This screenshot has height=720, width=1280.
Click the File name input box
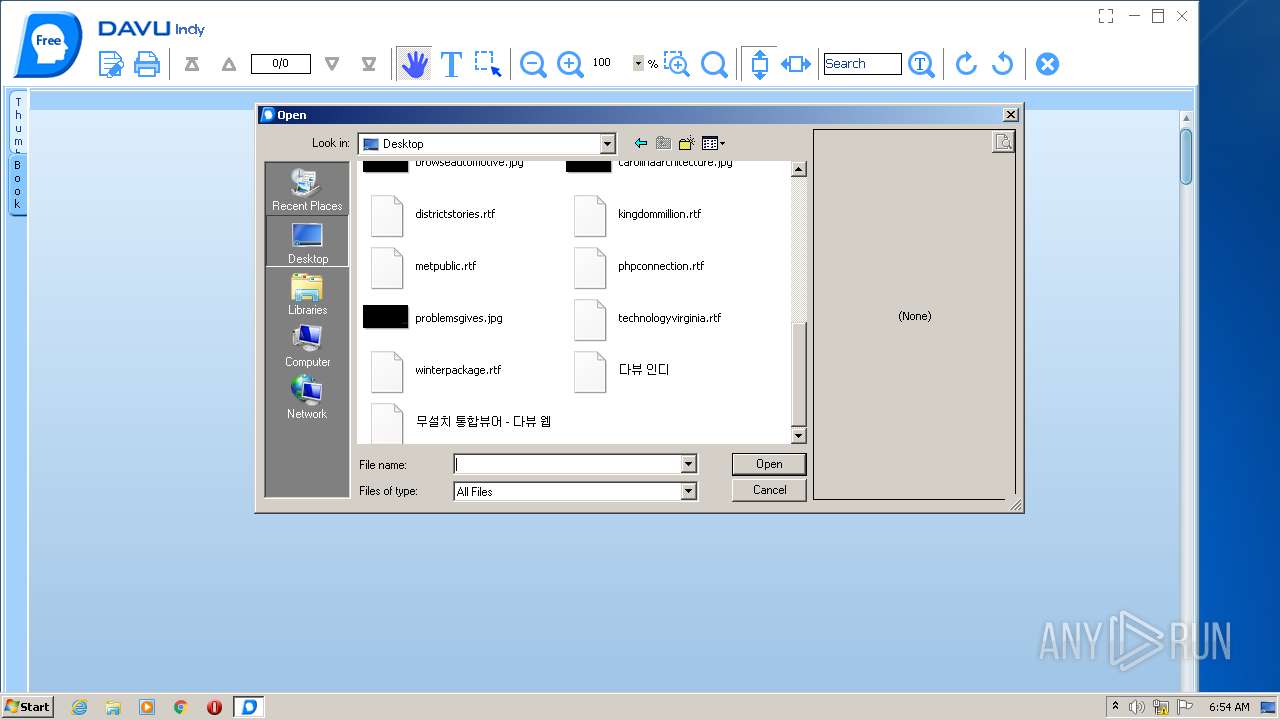[x=567, y=464]
